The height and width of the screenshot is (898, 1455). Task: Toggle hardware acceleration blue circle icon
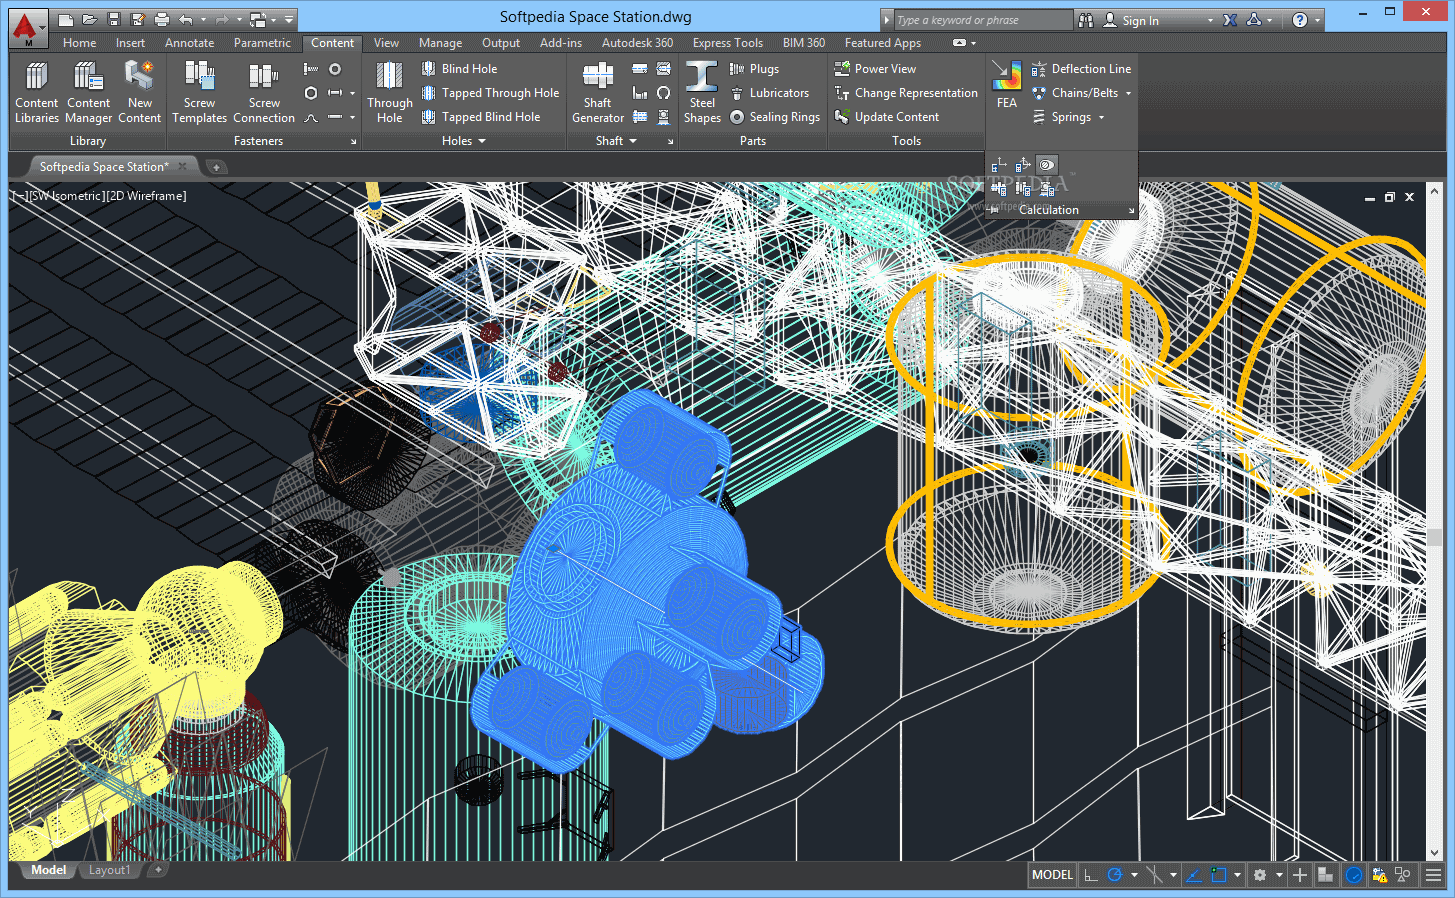[1354, 875]
